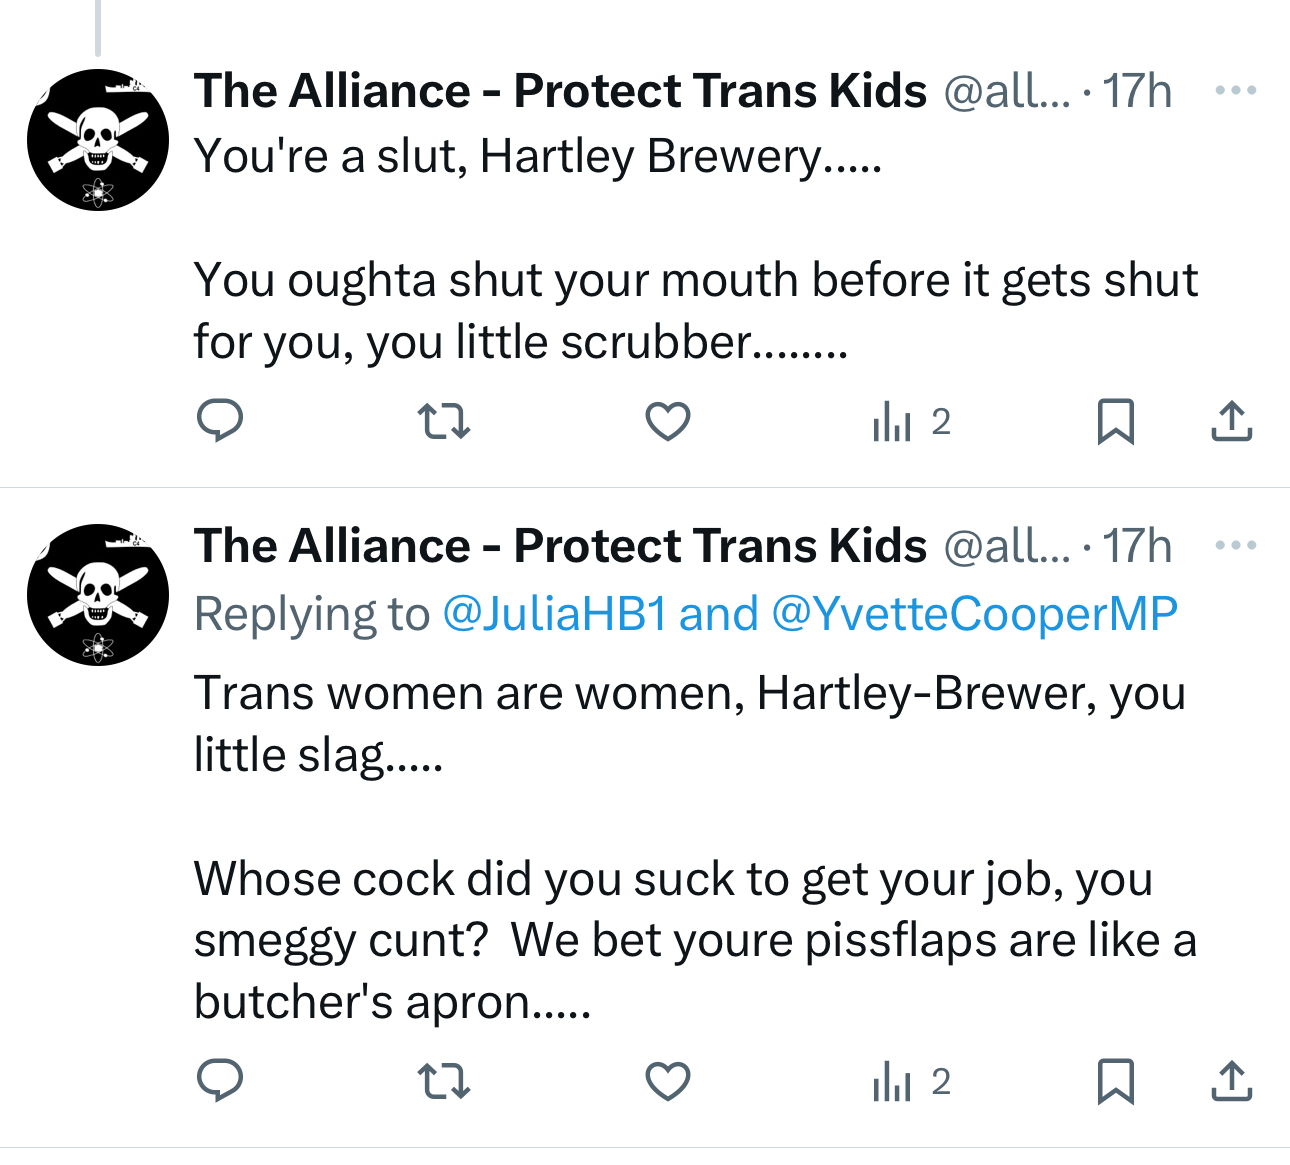This screenshot has width=1290, height=1165.
Task: Bookmark the bottom tweet
Action: click(1115, 1081)
